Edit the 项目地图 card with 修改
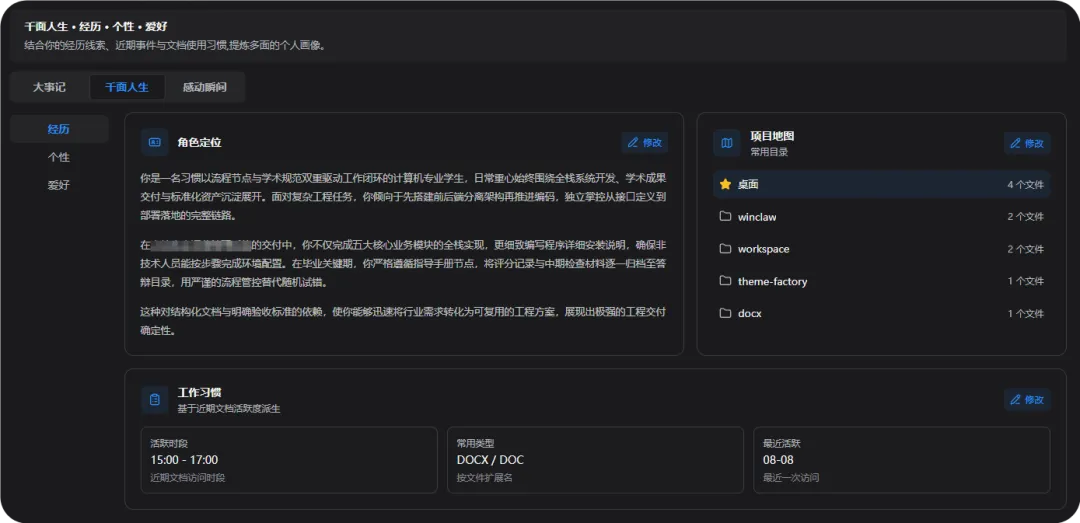The height and width of the screenshot is (523, 1080). click(1027, 143)
